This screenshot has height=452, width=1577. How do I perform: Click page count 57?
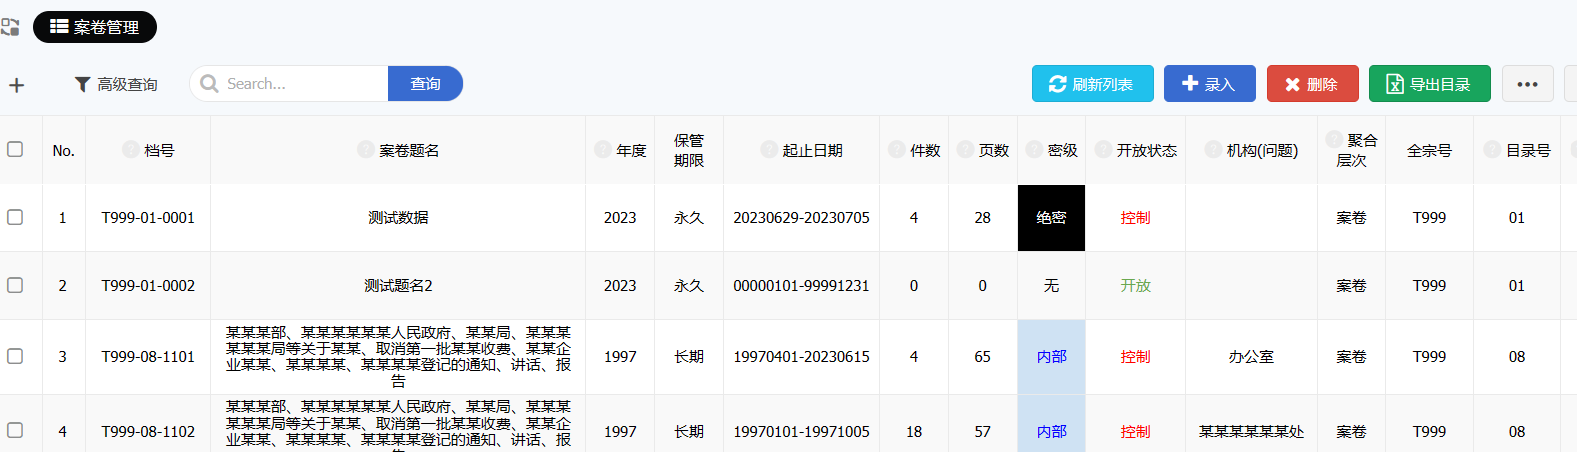(x=982, y=431)
